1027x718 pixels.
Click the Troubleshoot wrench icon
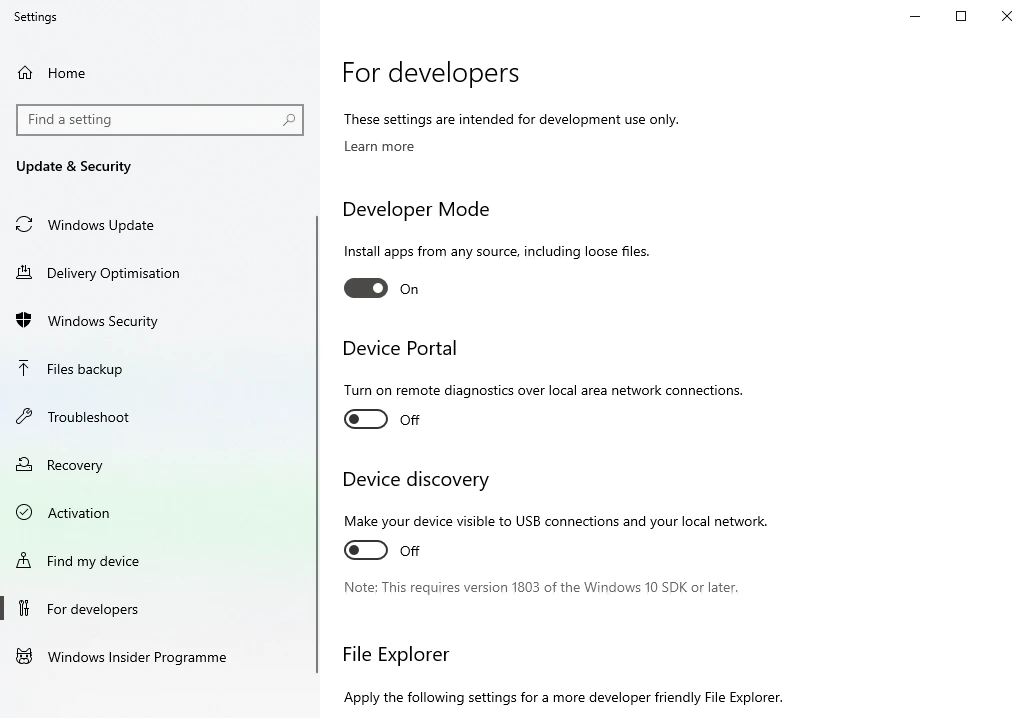[x=24, y=417]
